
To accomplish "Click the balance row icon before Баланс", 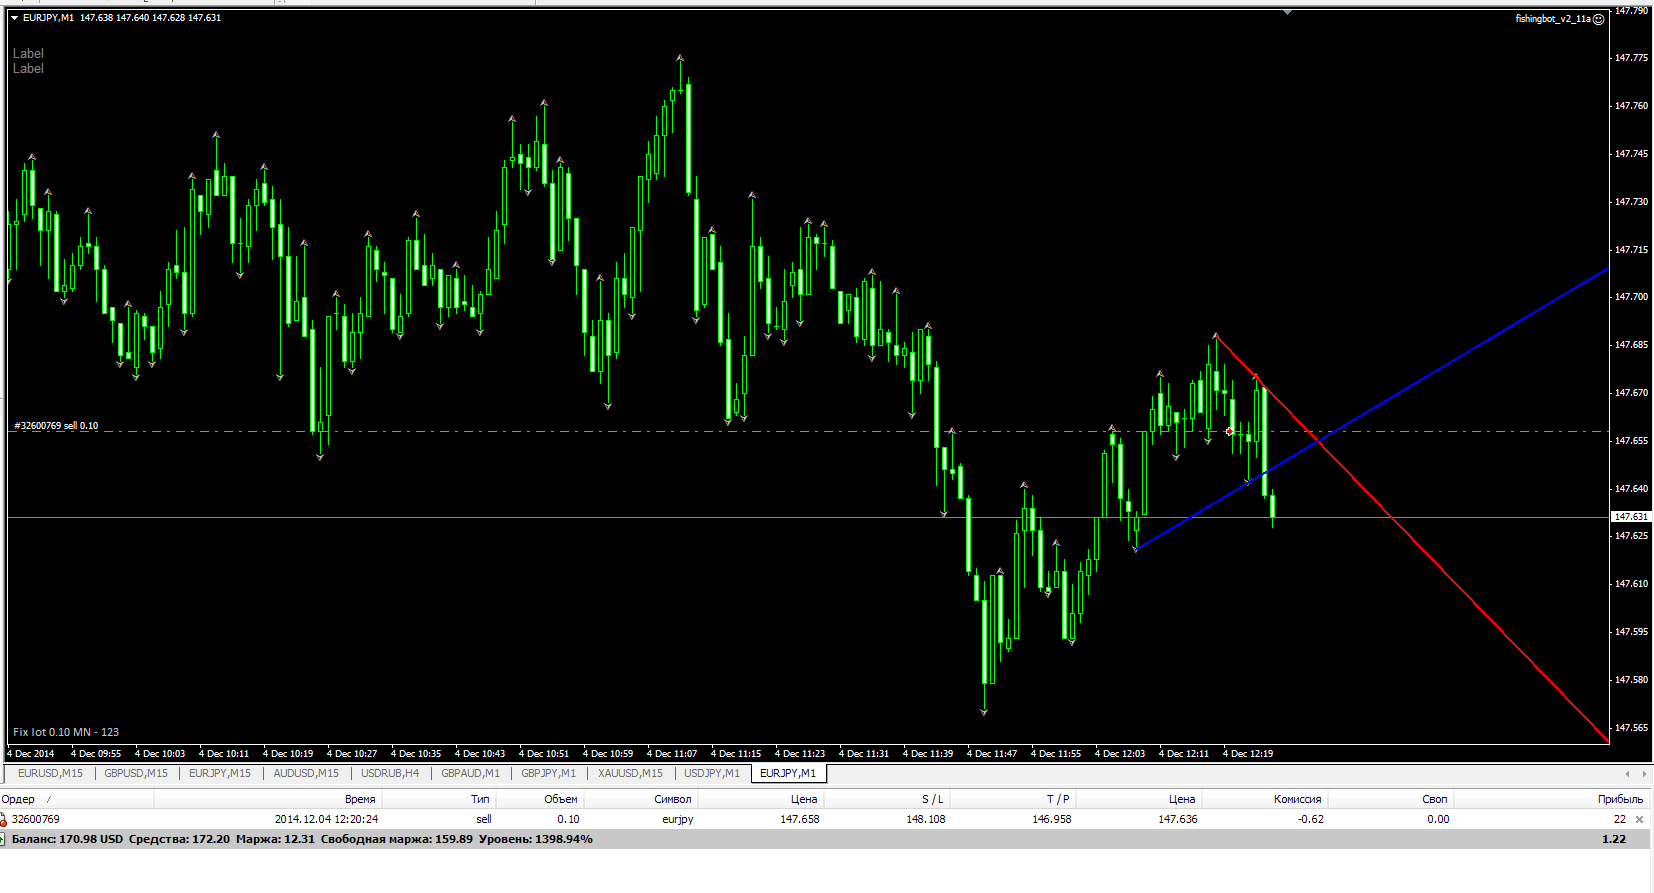I will pyautogui.click(x=3, y=839).
